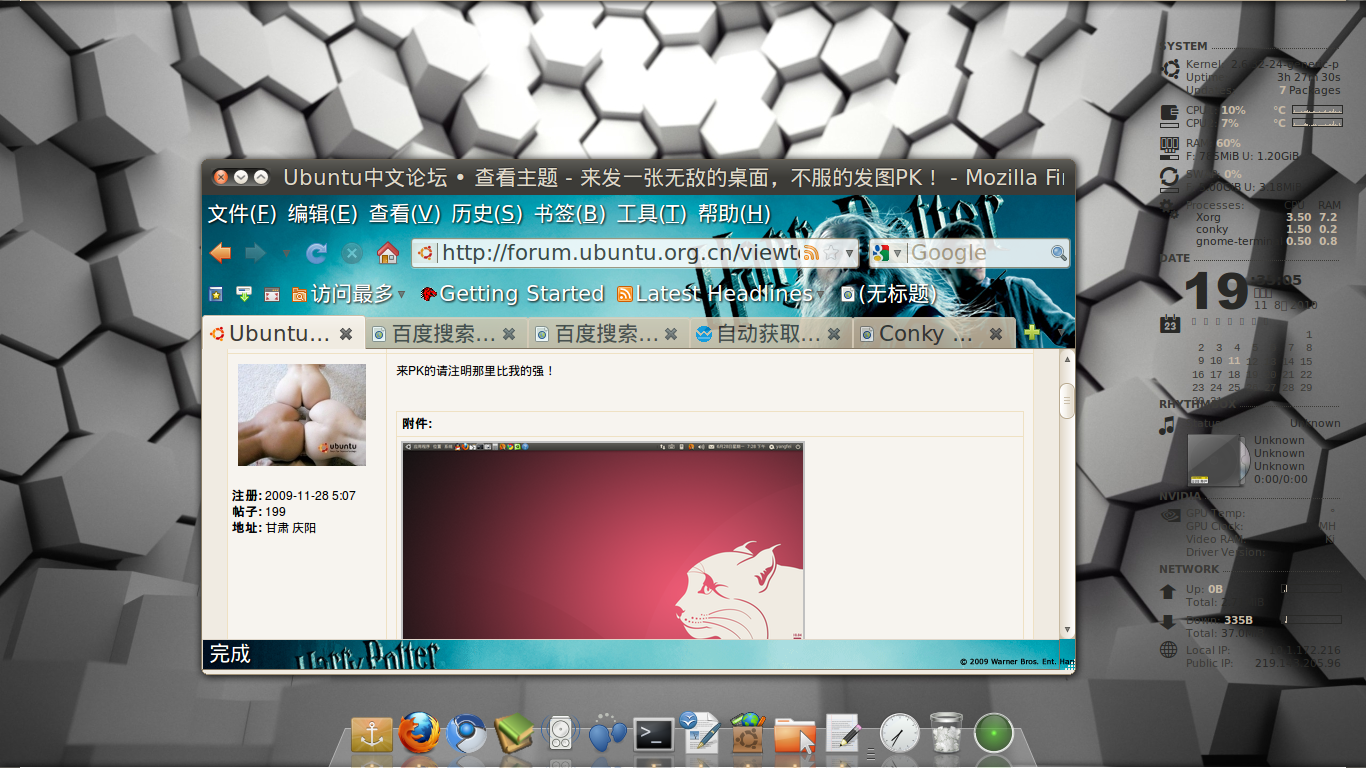Click the clock icon in the dock

click(x=899, y=734)
